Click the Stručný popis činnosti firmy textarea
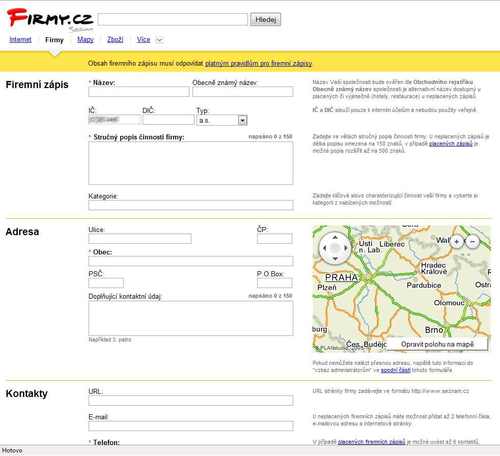The height and width of the screenshot is (456, 500). pos(191,163)
